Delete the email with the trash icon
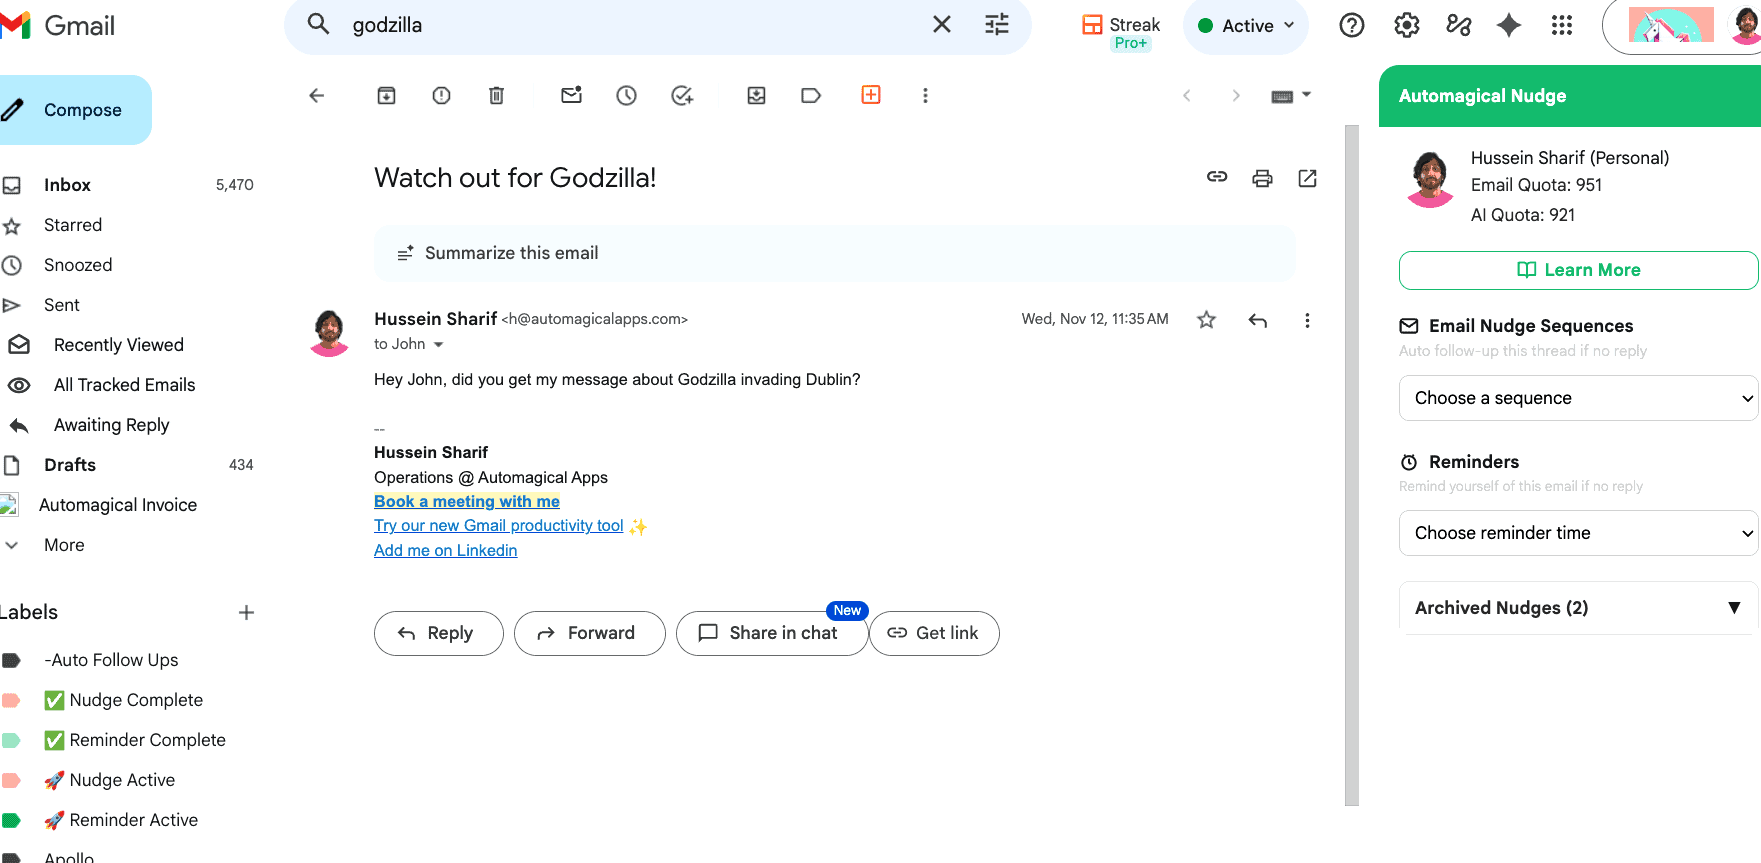Image resolution: width=1761 pixels, height=863 pixels. 496,96
